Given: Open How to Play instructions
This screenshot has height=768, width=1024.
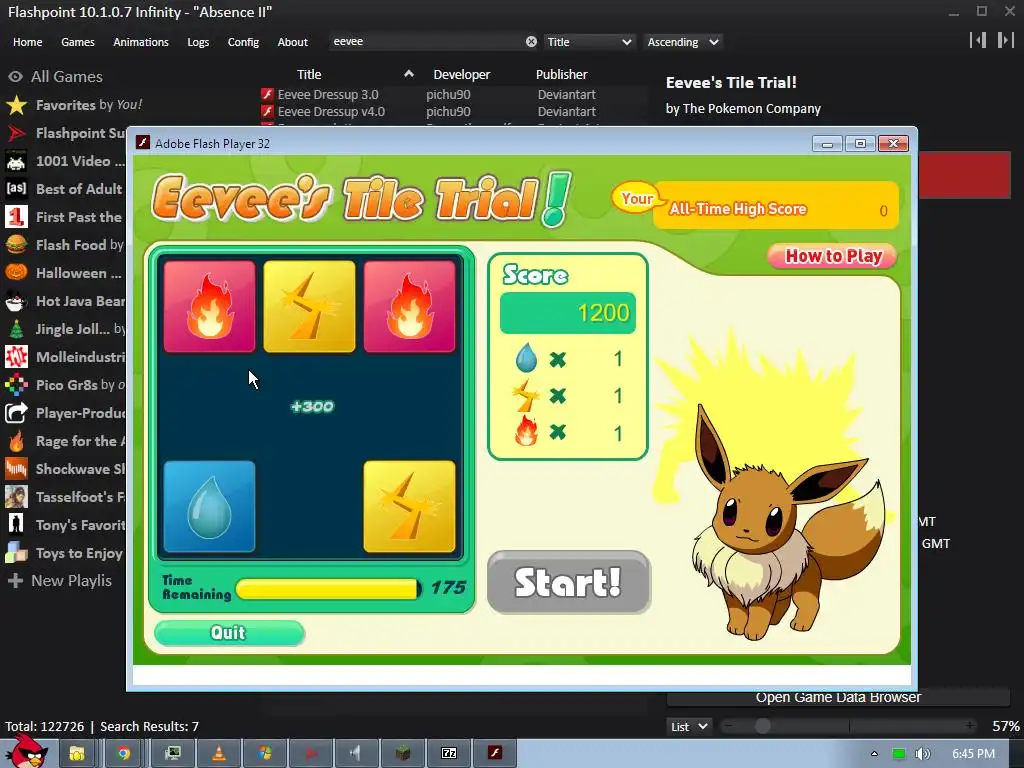Looking at the screenshot, I should pyautogui.click(x=833, y=256).
